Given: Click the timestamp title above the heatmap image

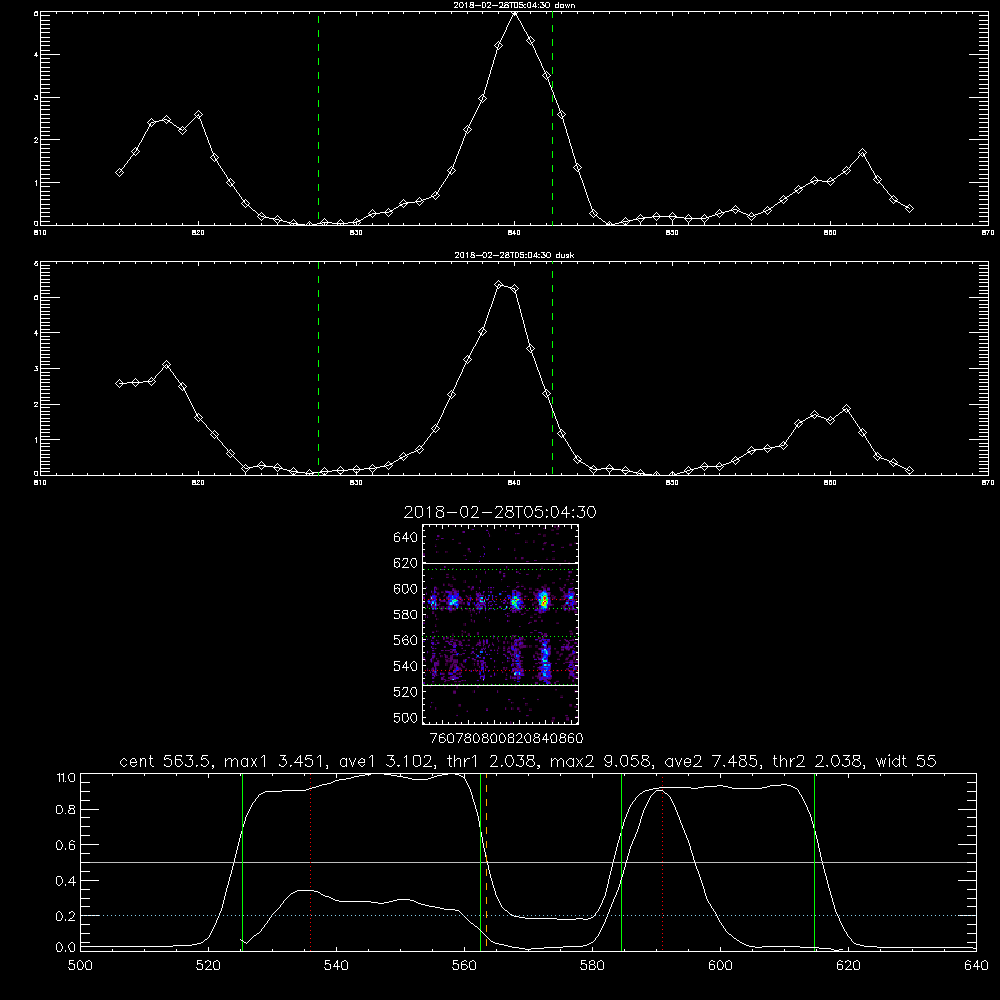Looking at the screenshot, I should click(500, 512).
